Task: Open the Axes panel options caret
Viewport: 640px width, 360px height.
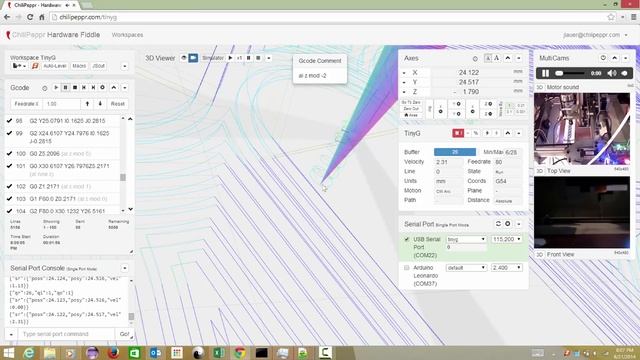Action: 519,58
